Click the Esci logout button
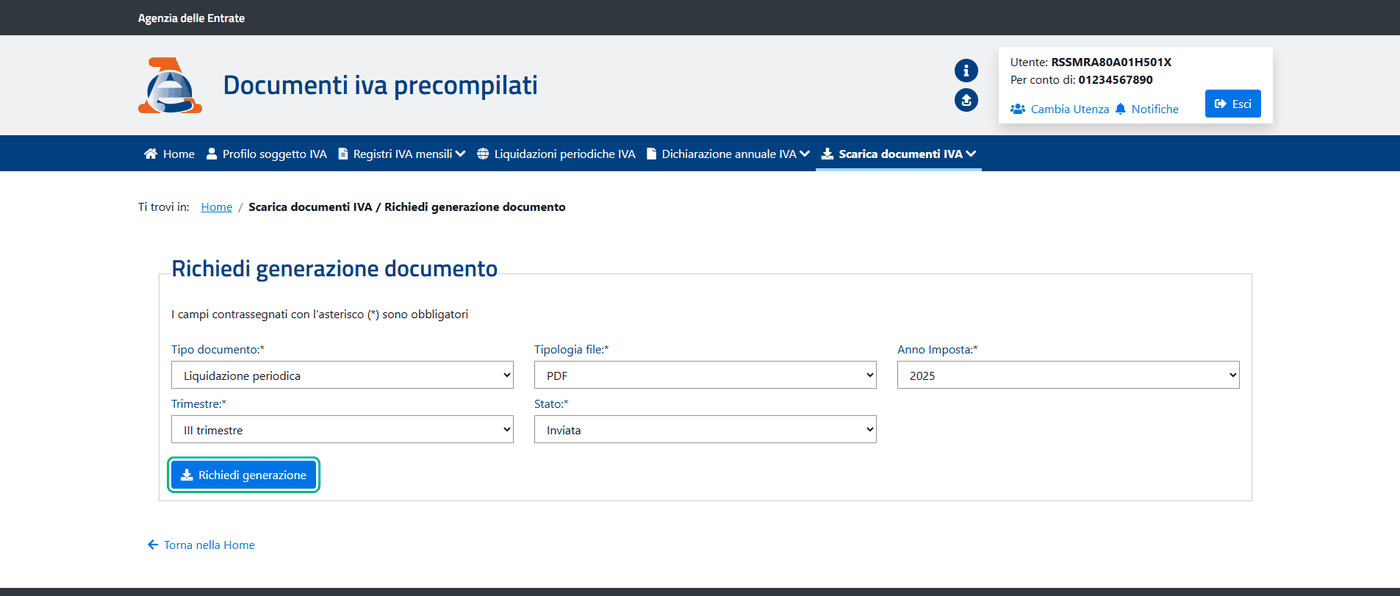 [1233, 104]
